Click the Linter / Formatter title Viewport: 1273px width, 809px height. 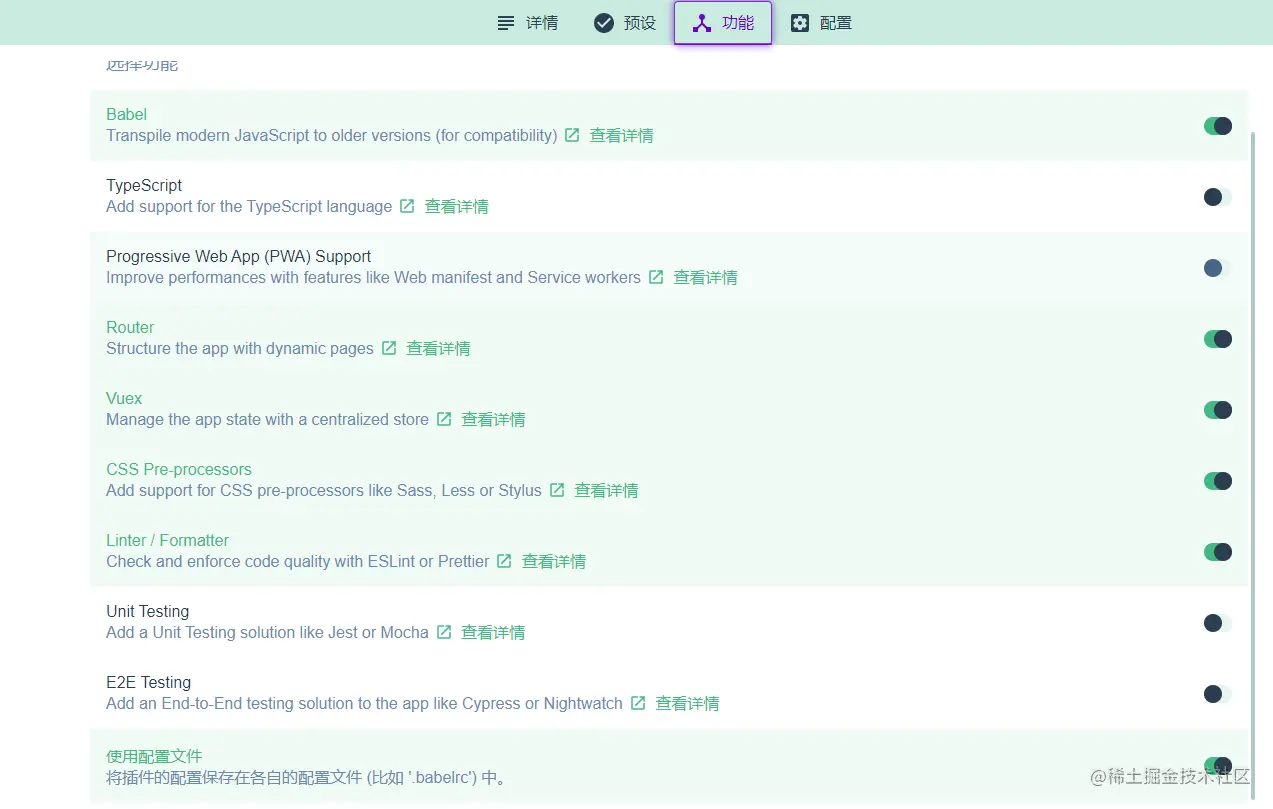coord(168,541)
